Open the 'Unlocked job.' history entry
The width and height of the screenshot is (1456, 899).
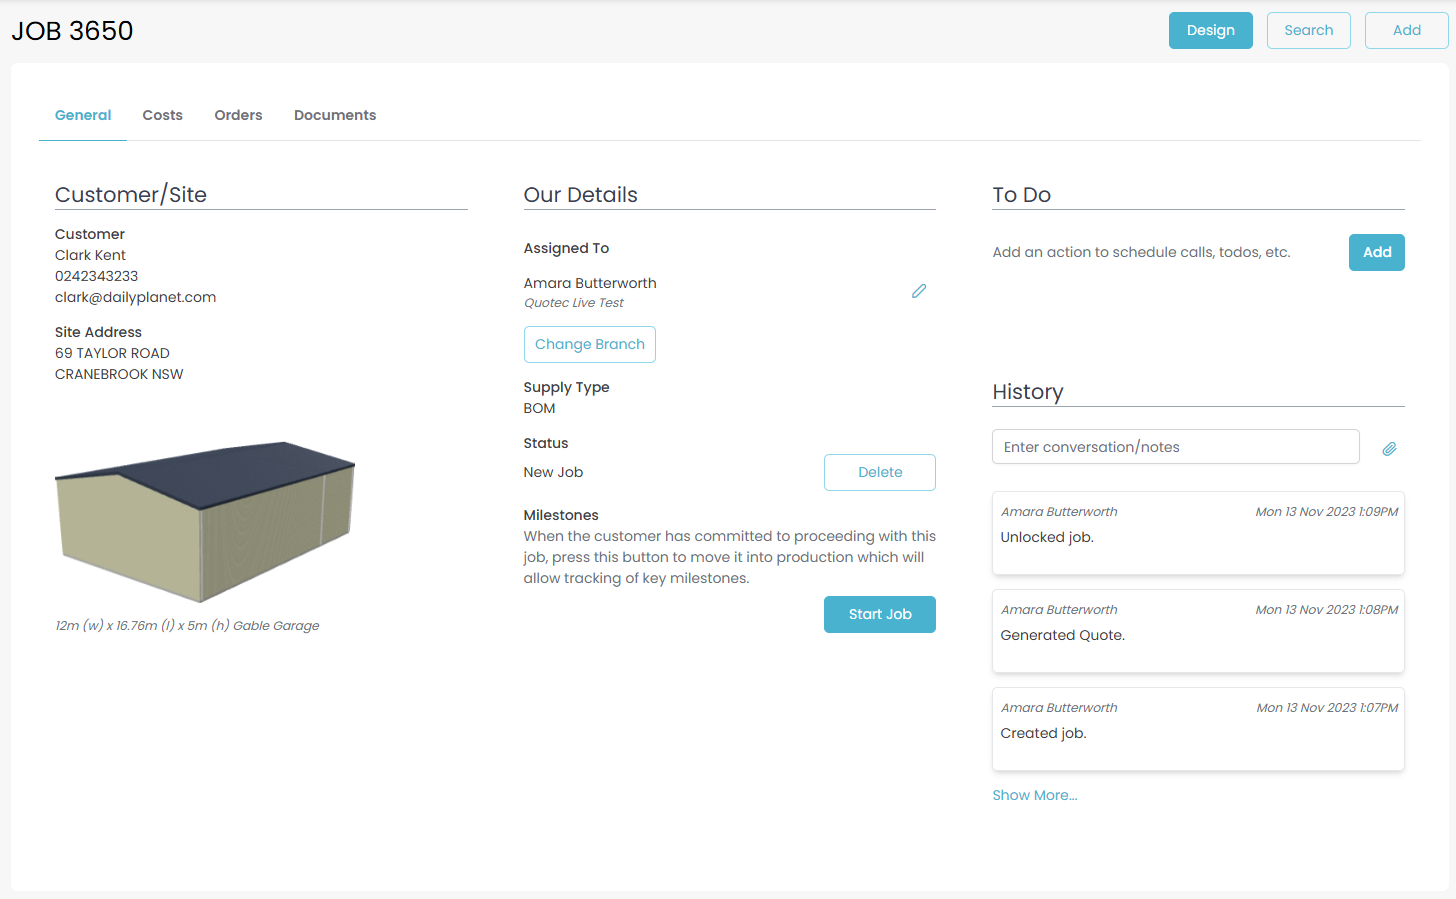tap(1198, 533)
